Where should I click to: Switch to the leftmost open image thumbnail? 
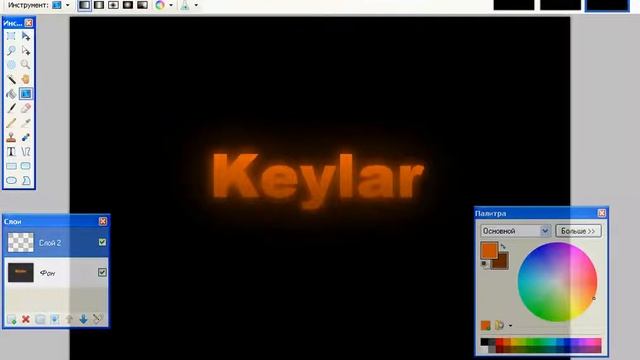click(514, 5)
